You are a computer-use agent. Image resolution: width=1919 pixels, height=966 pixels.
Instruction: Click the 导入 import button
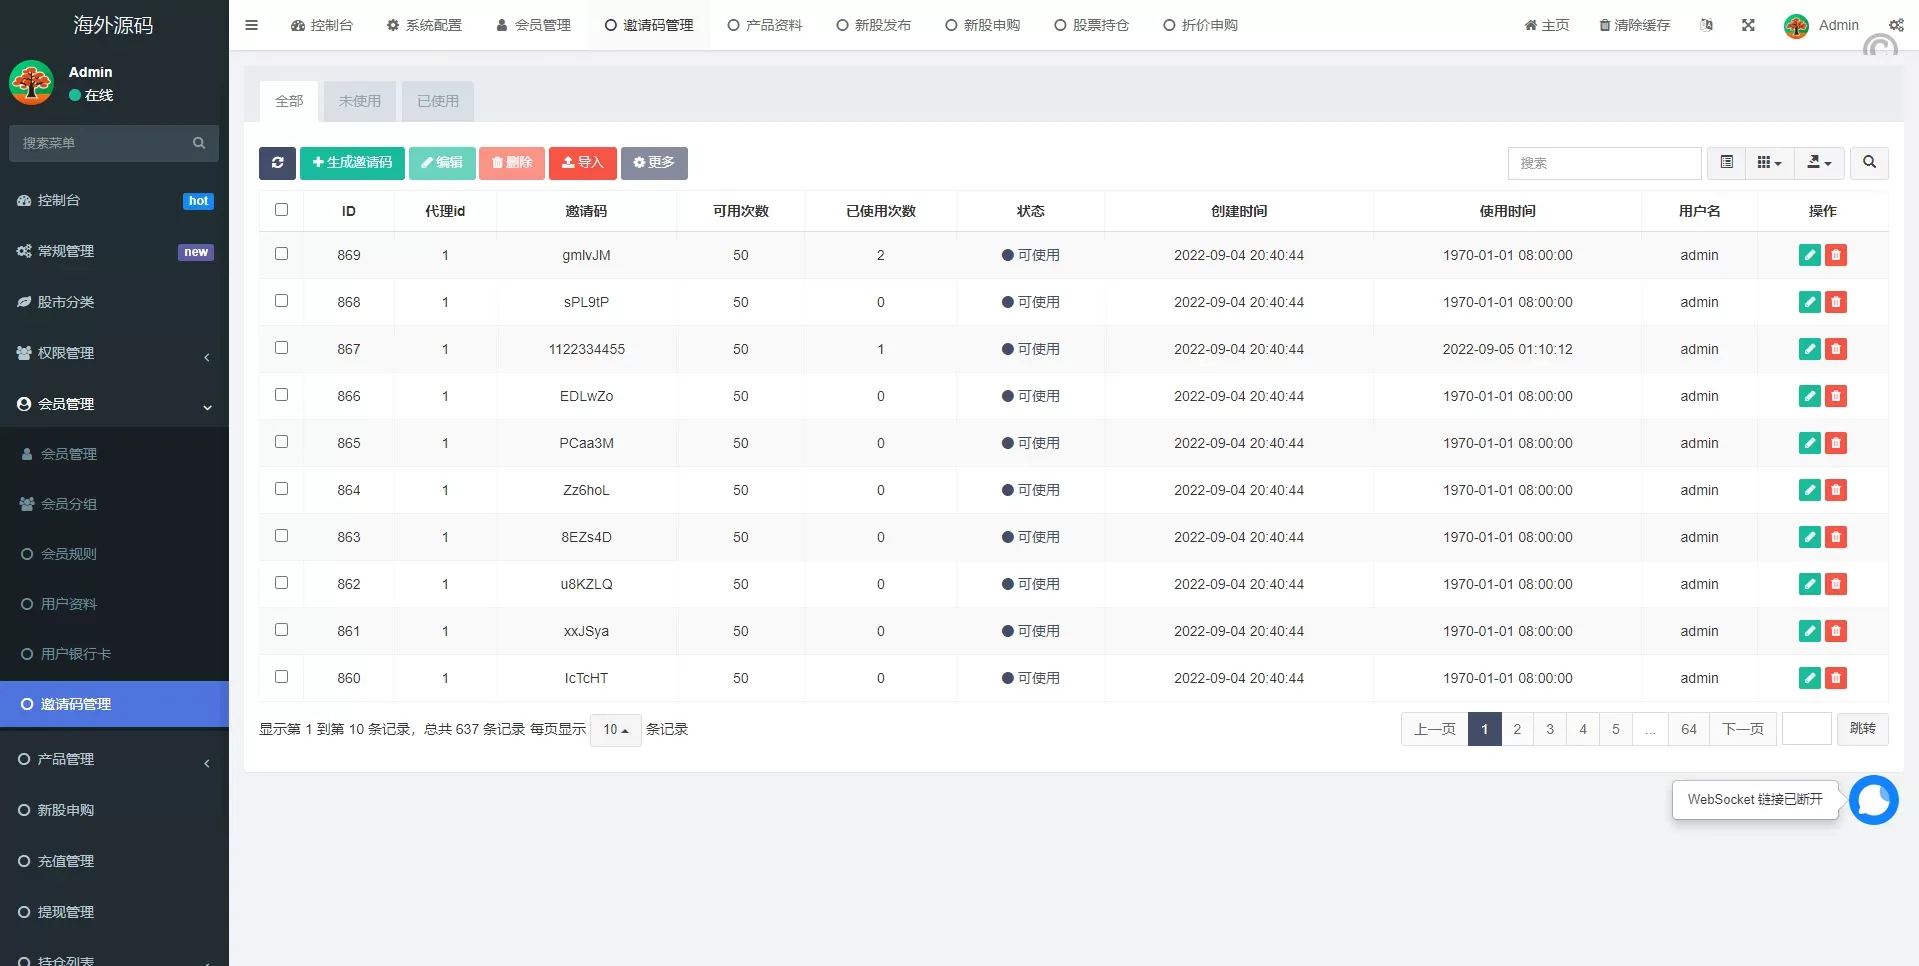[582, 163]
